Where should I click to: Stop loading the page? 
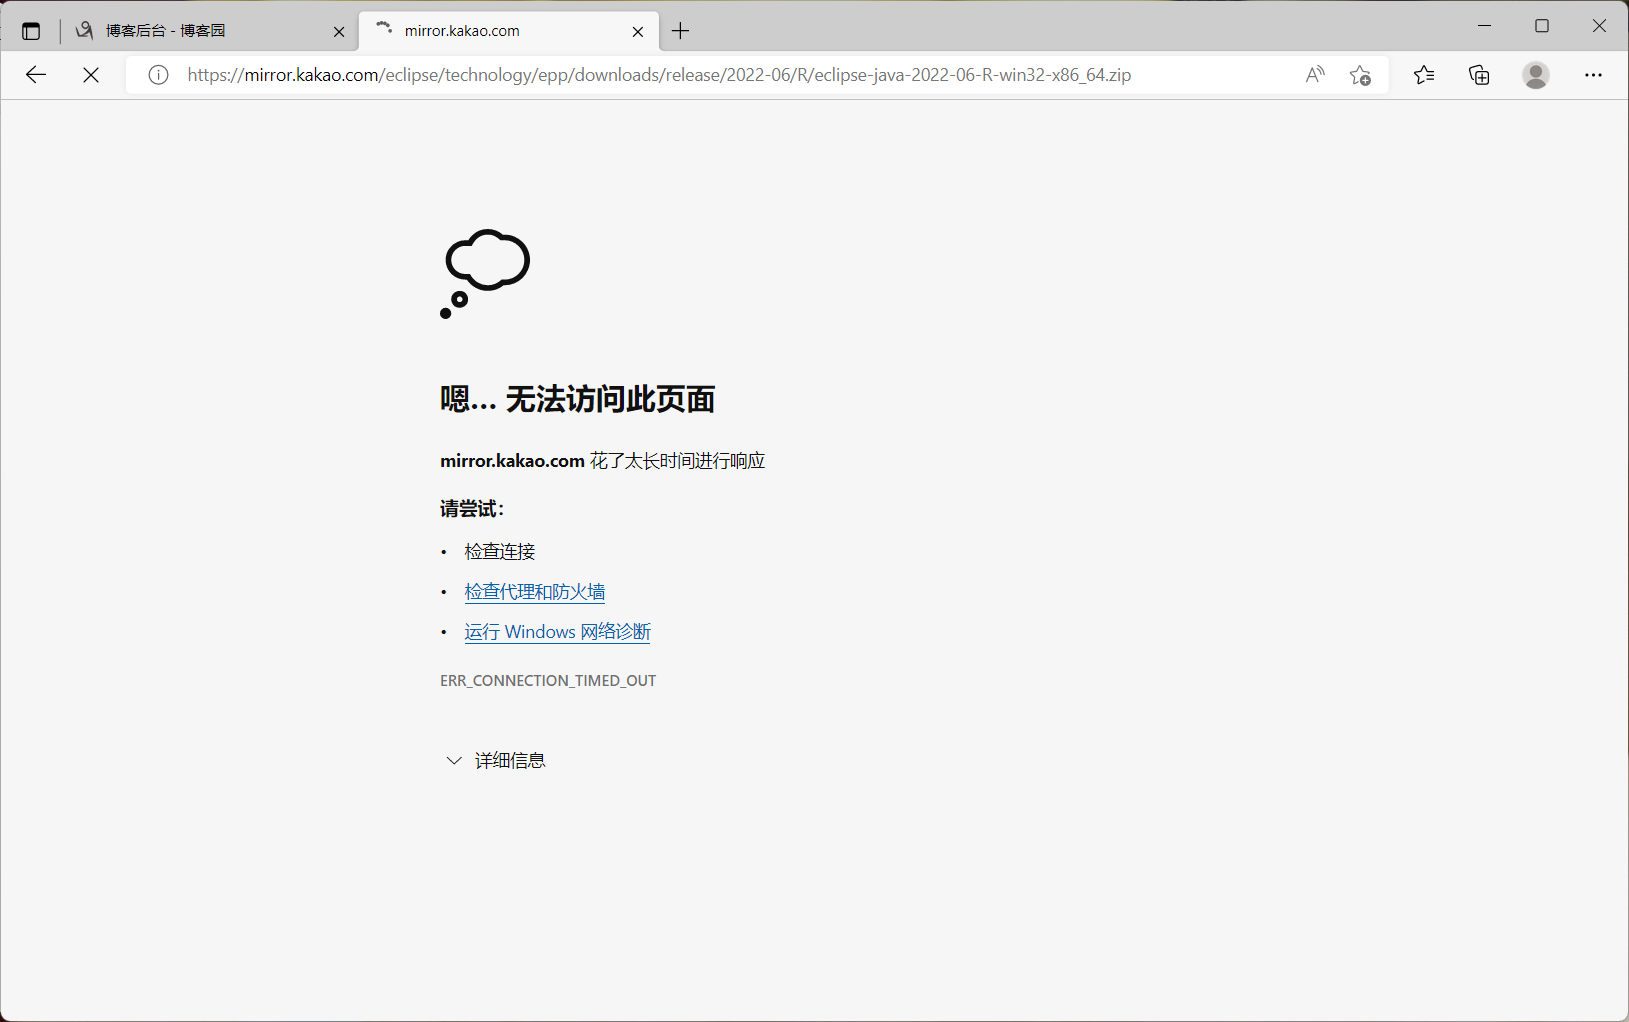91,75
